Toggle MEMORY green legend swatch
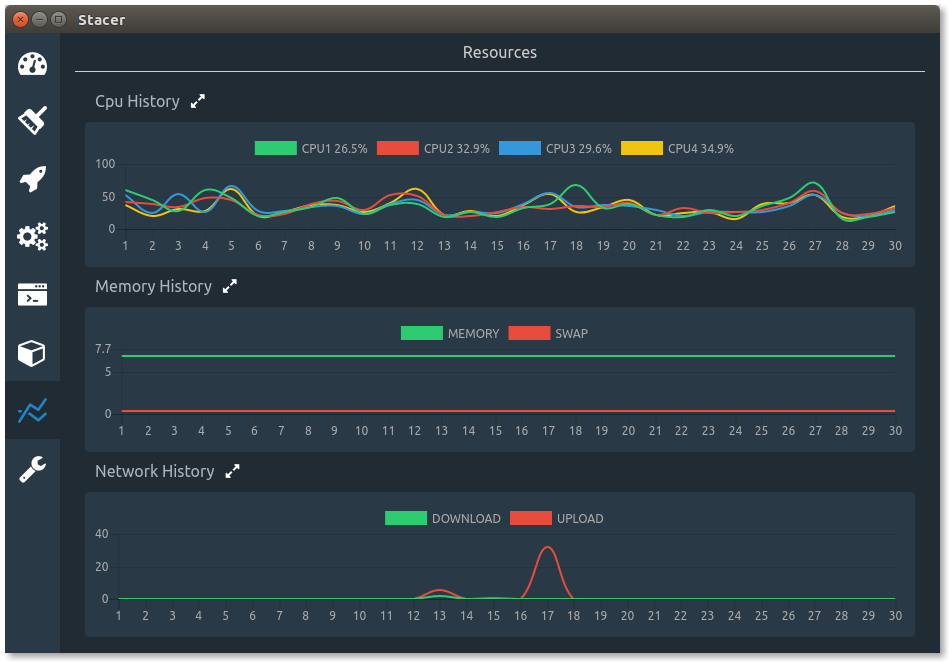The width and height of the screenshot is (949, 662). (x=422, y=333)
